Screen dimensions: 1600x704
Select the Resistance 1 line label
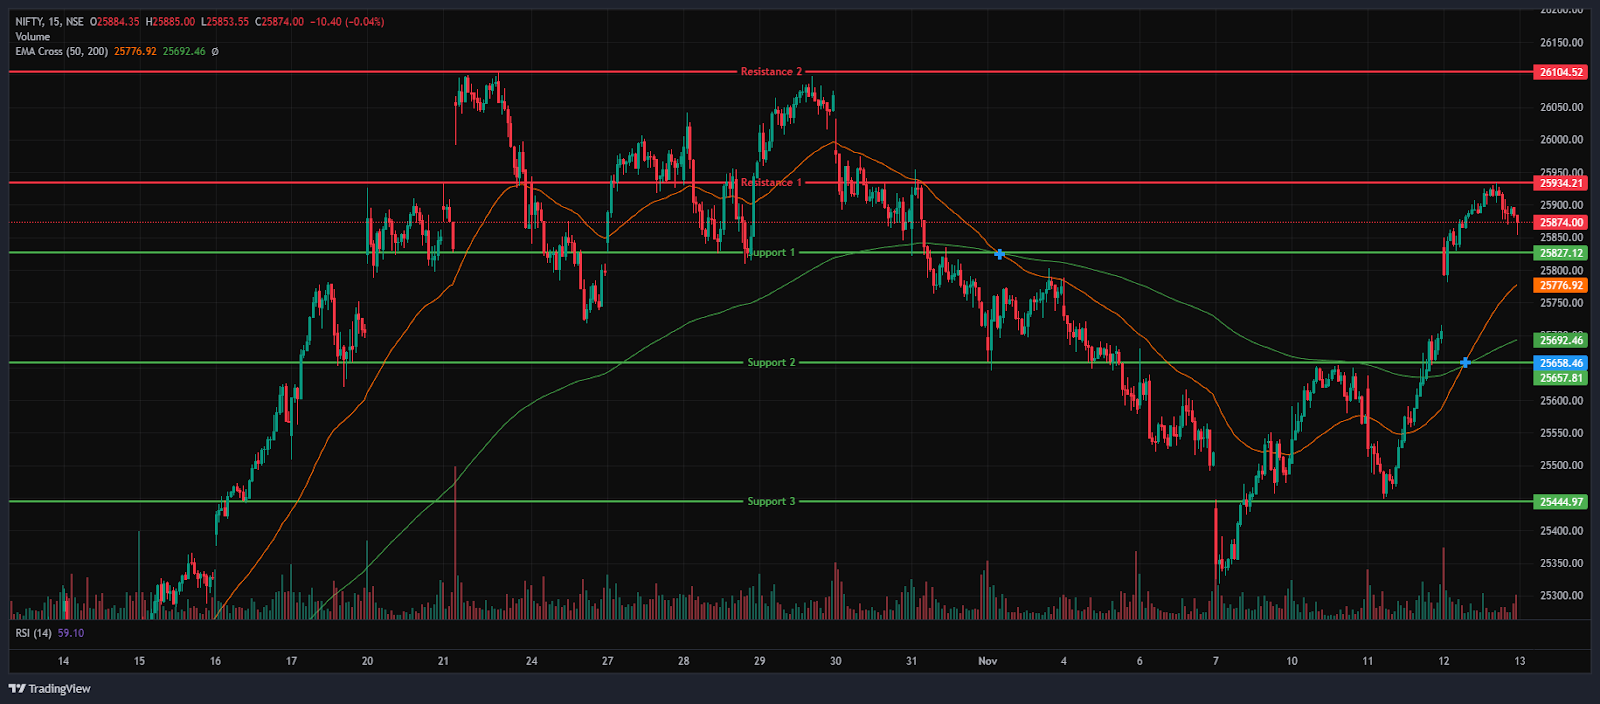pos(771,183)
